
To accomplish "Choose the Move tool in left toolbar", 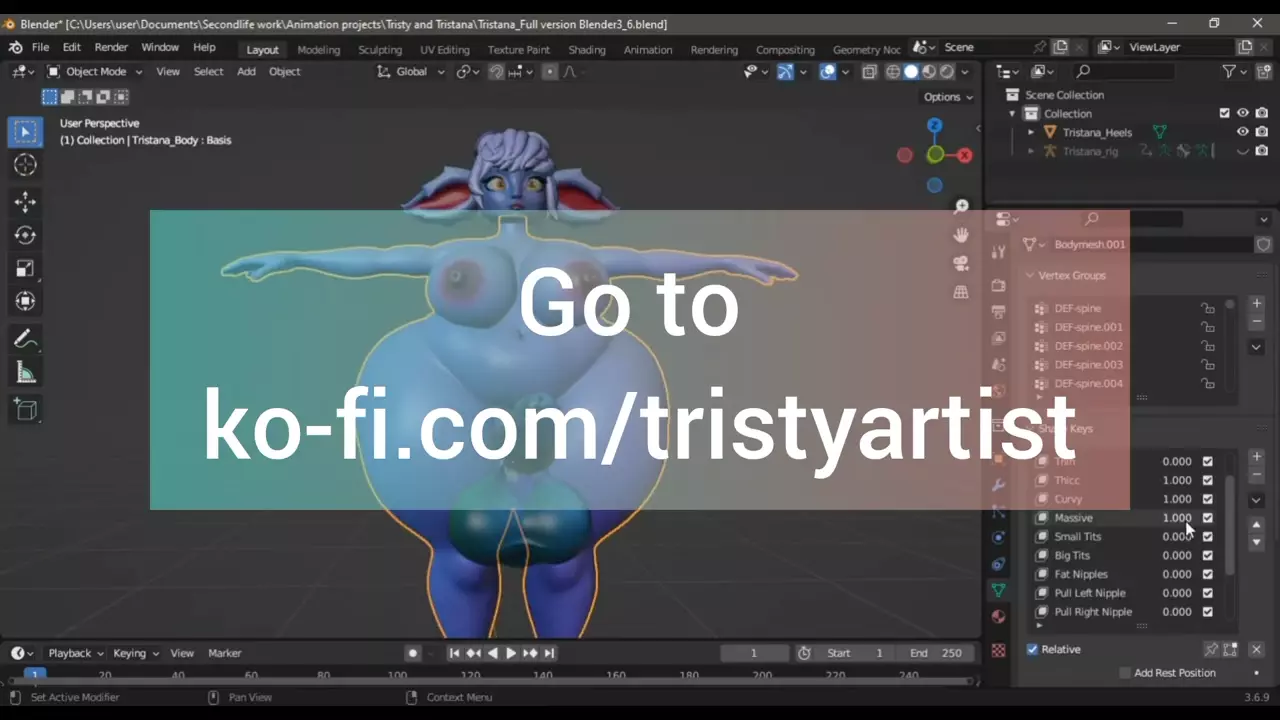I will (x=25, y=202).
